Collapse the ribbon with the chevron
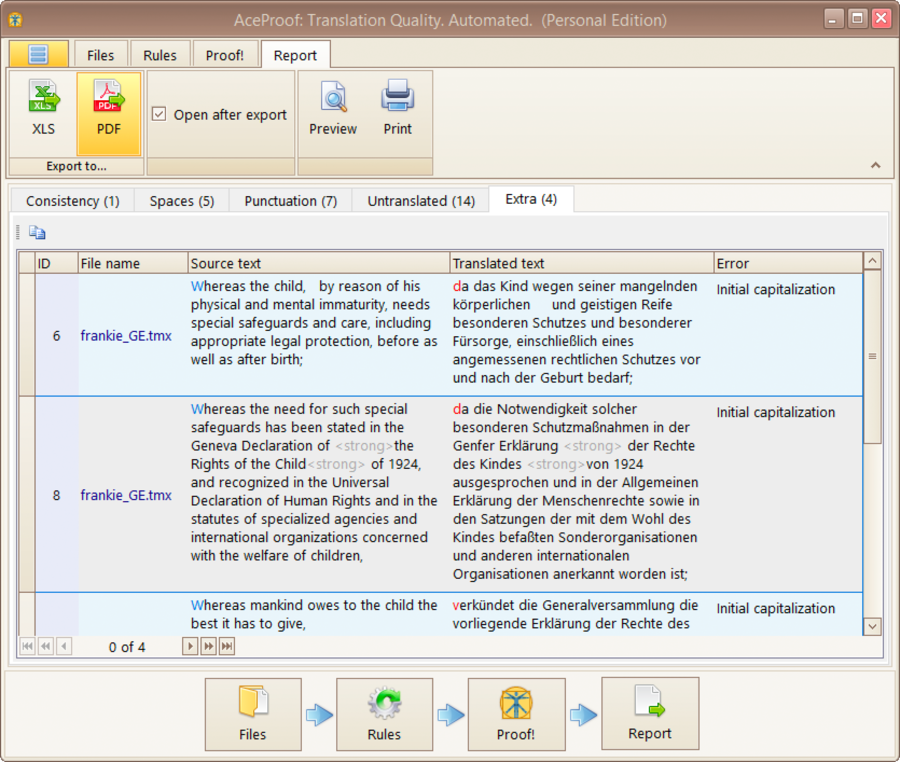This screenshot has width=900, height=762. (x=875, y=165)
